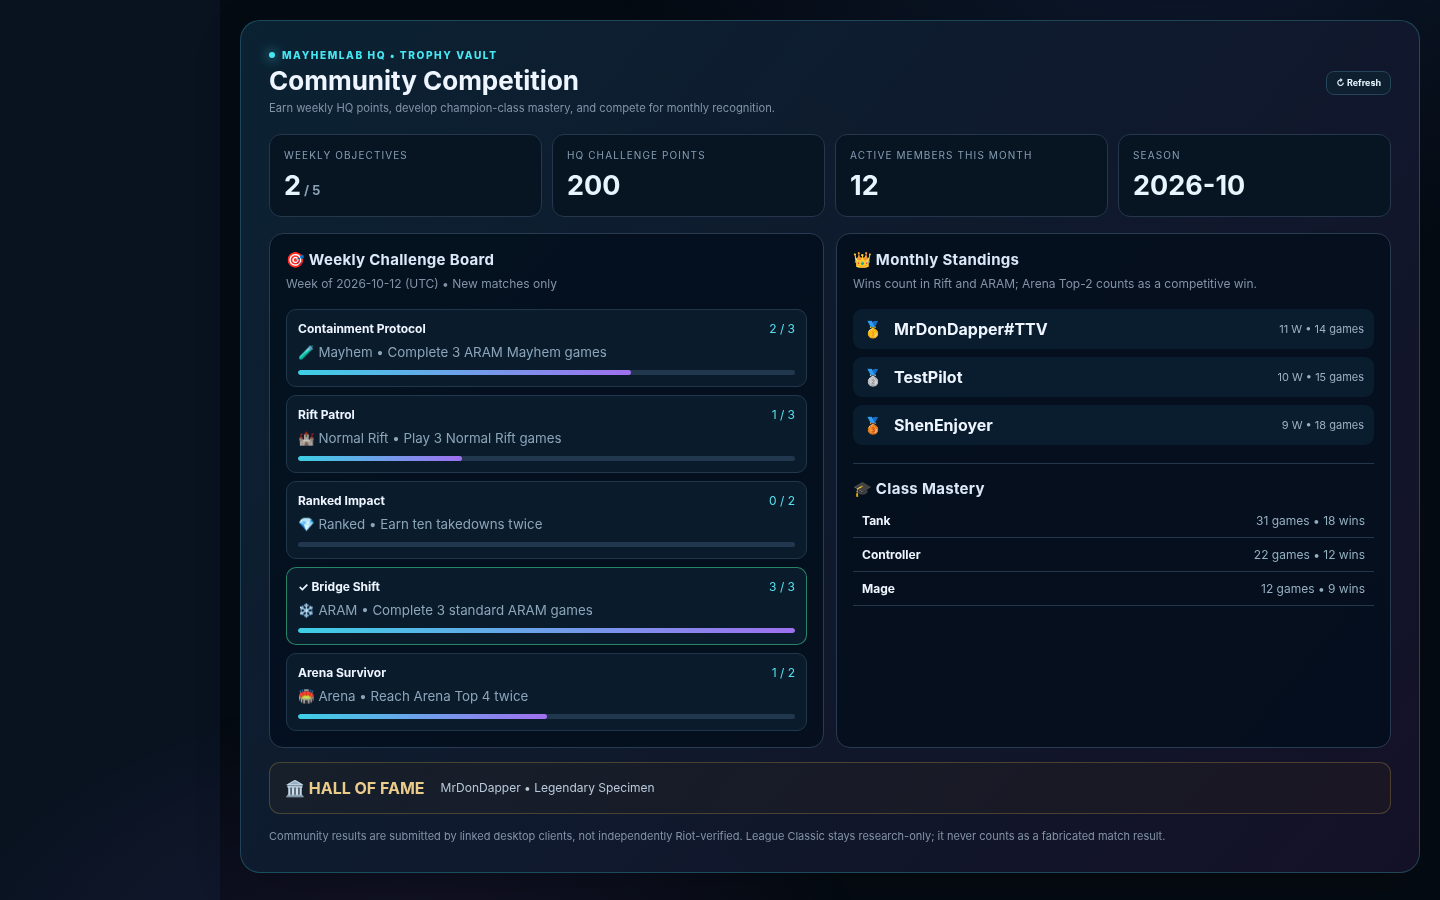Select the Active Members This Month card

(971, 175)
